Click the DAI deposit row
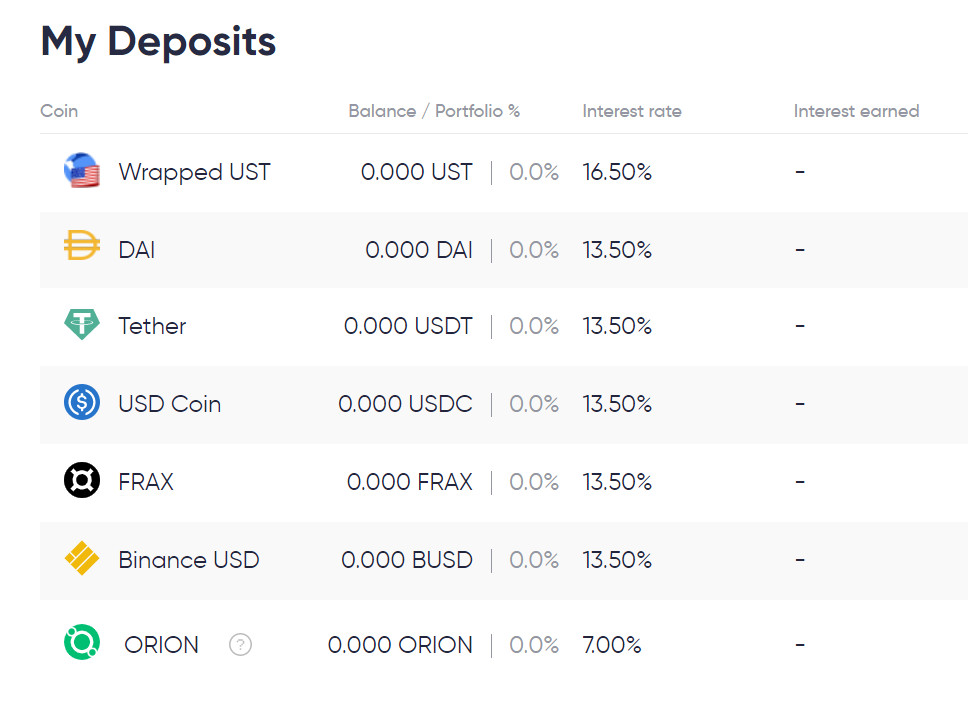 pos(450,249)
